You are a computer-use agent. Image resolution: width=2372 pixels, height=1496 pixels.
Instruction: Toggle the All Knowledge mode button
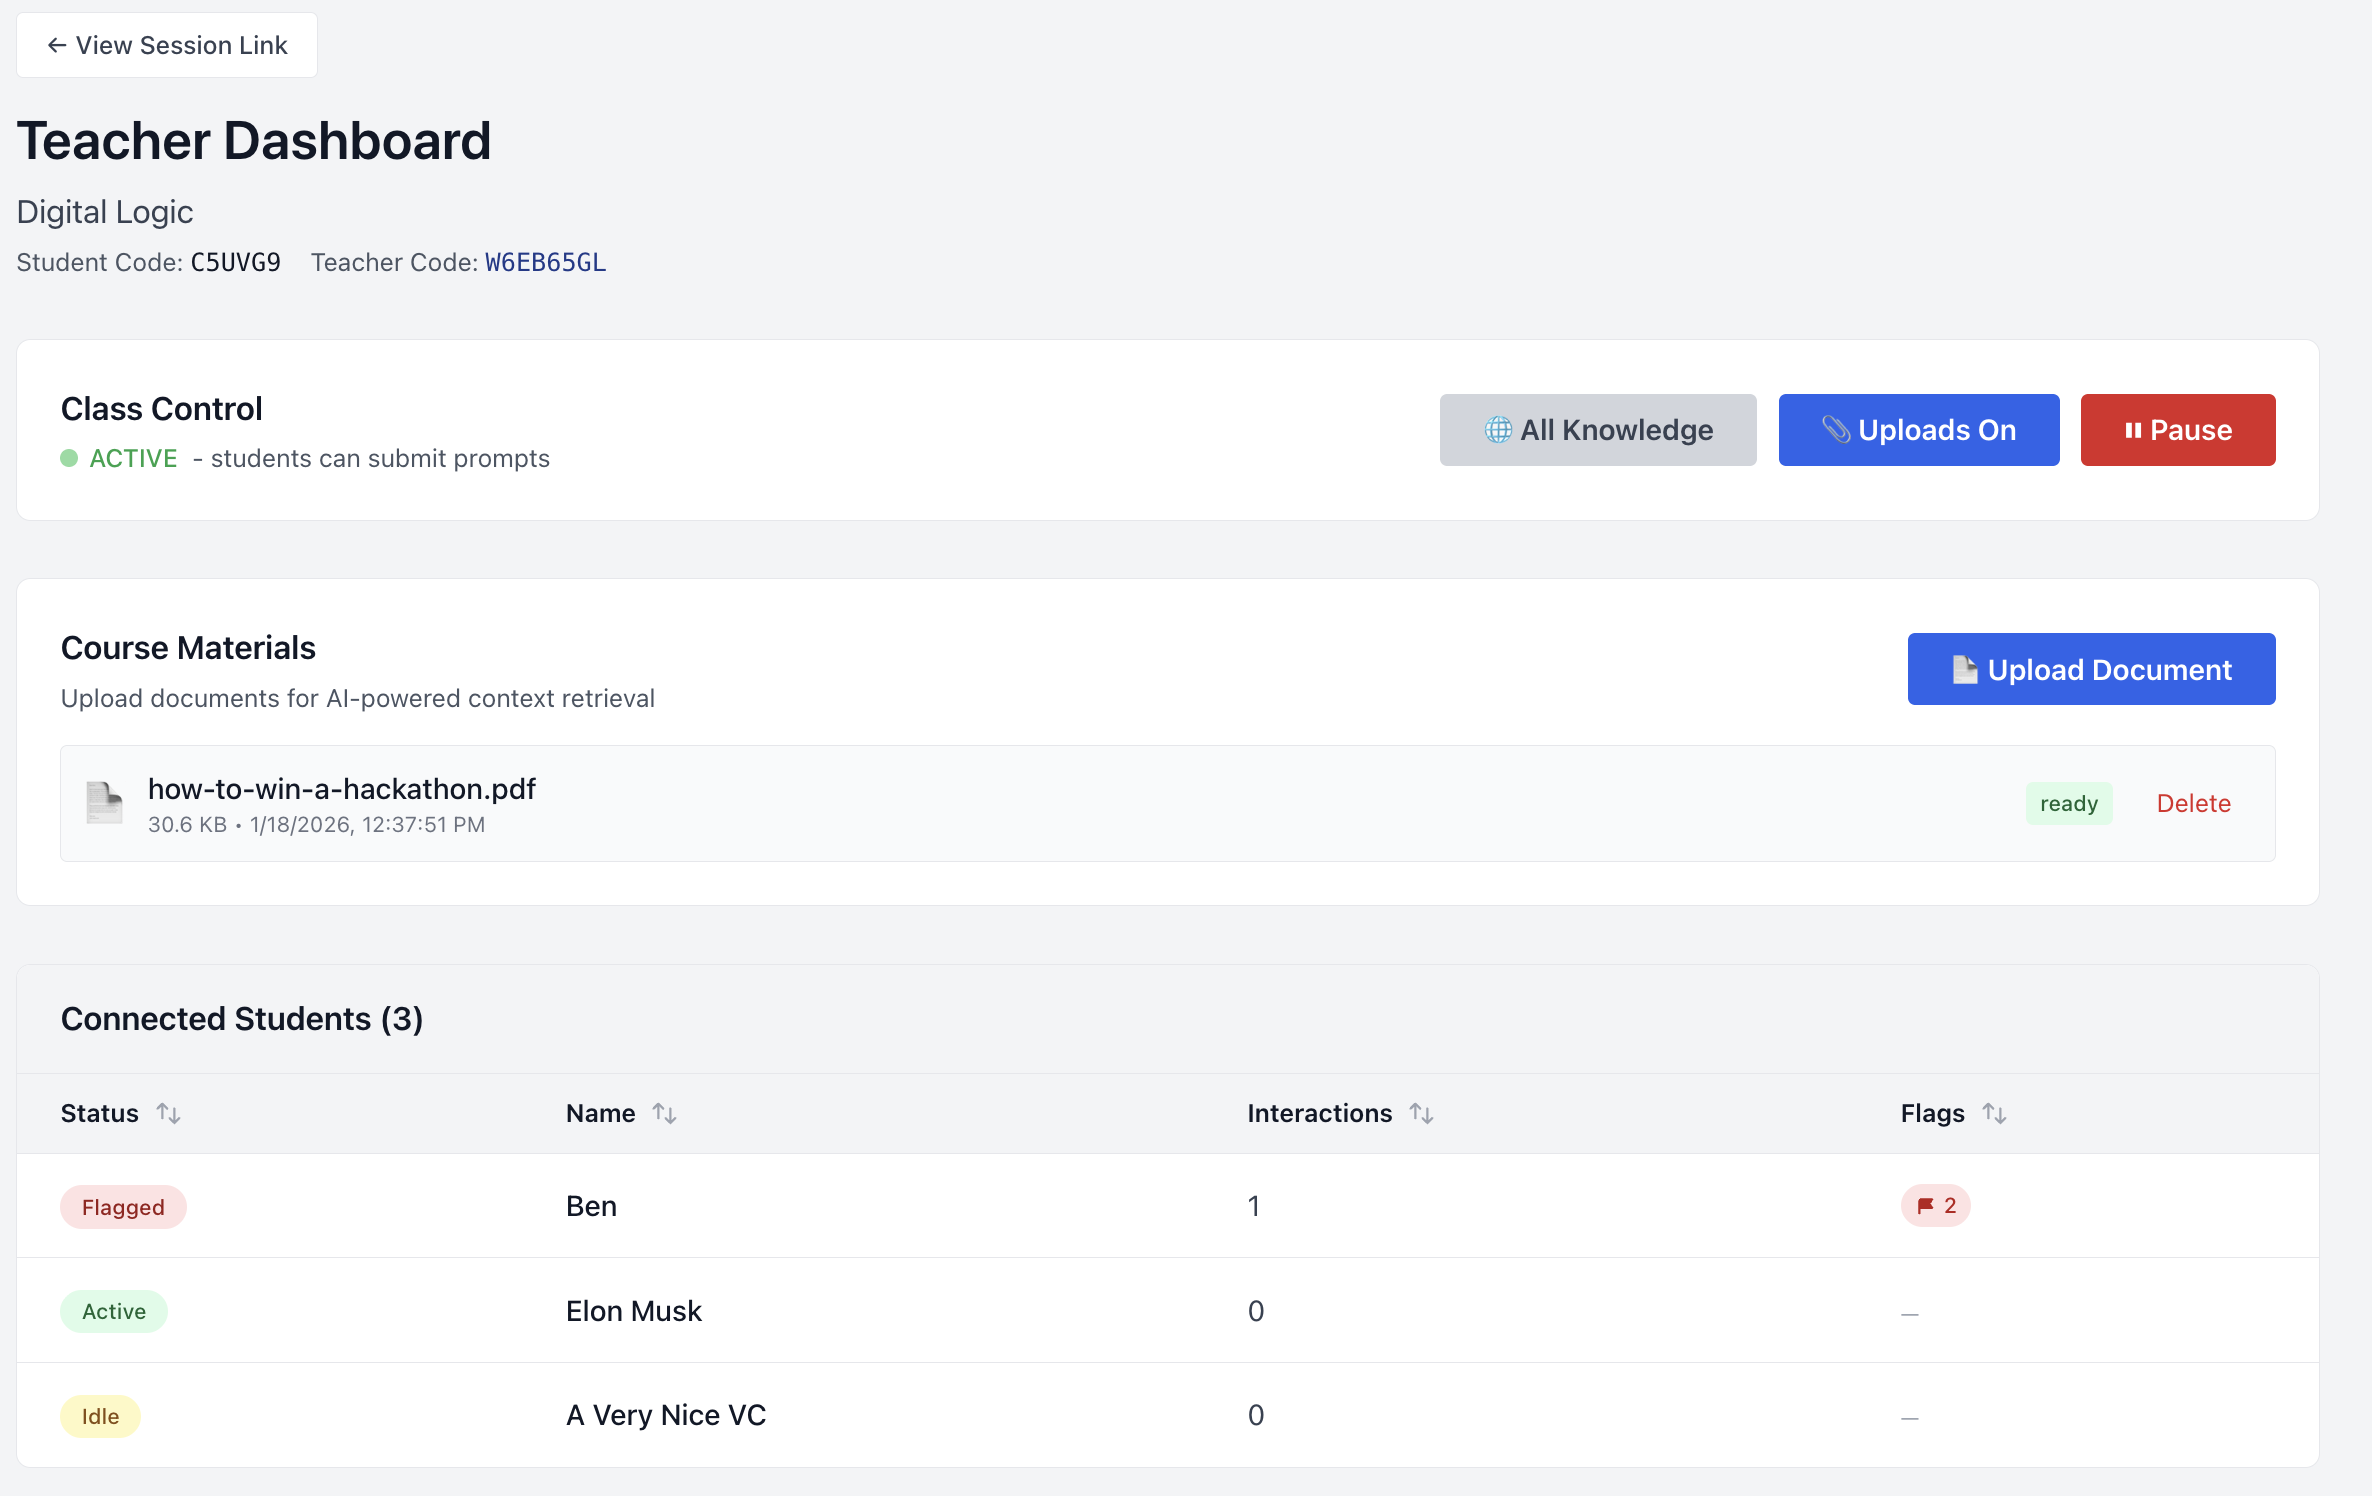click(1597, 430)
